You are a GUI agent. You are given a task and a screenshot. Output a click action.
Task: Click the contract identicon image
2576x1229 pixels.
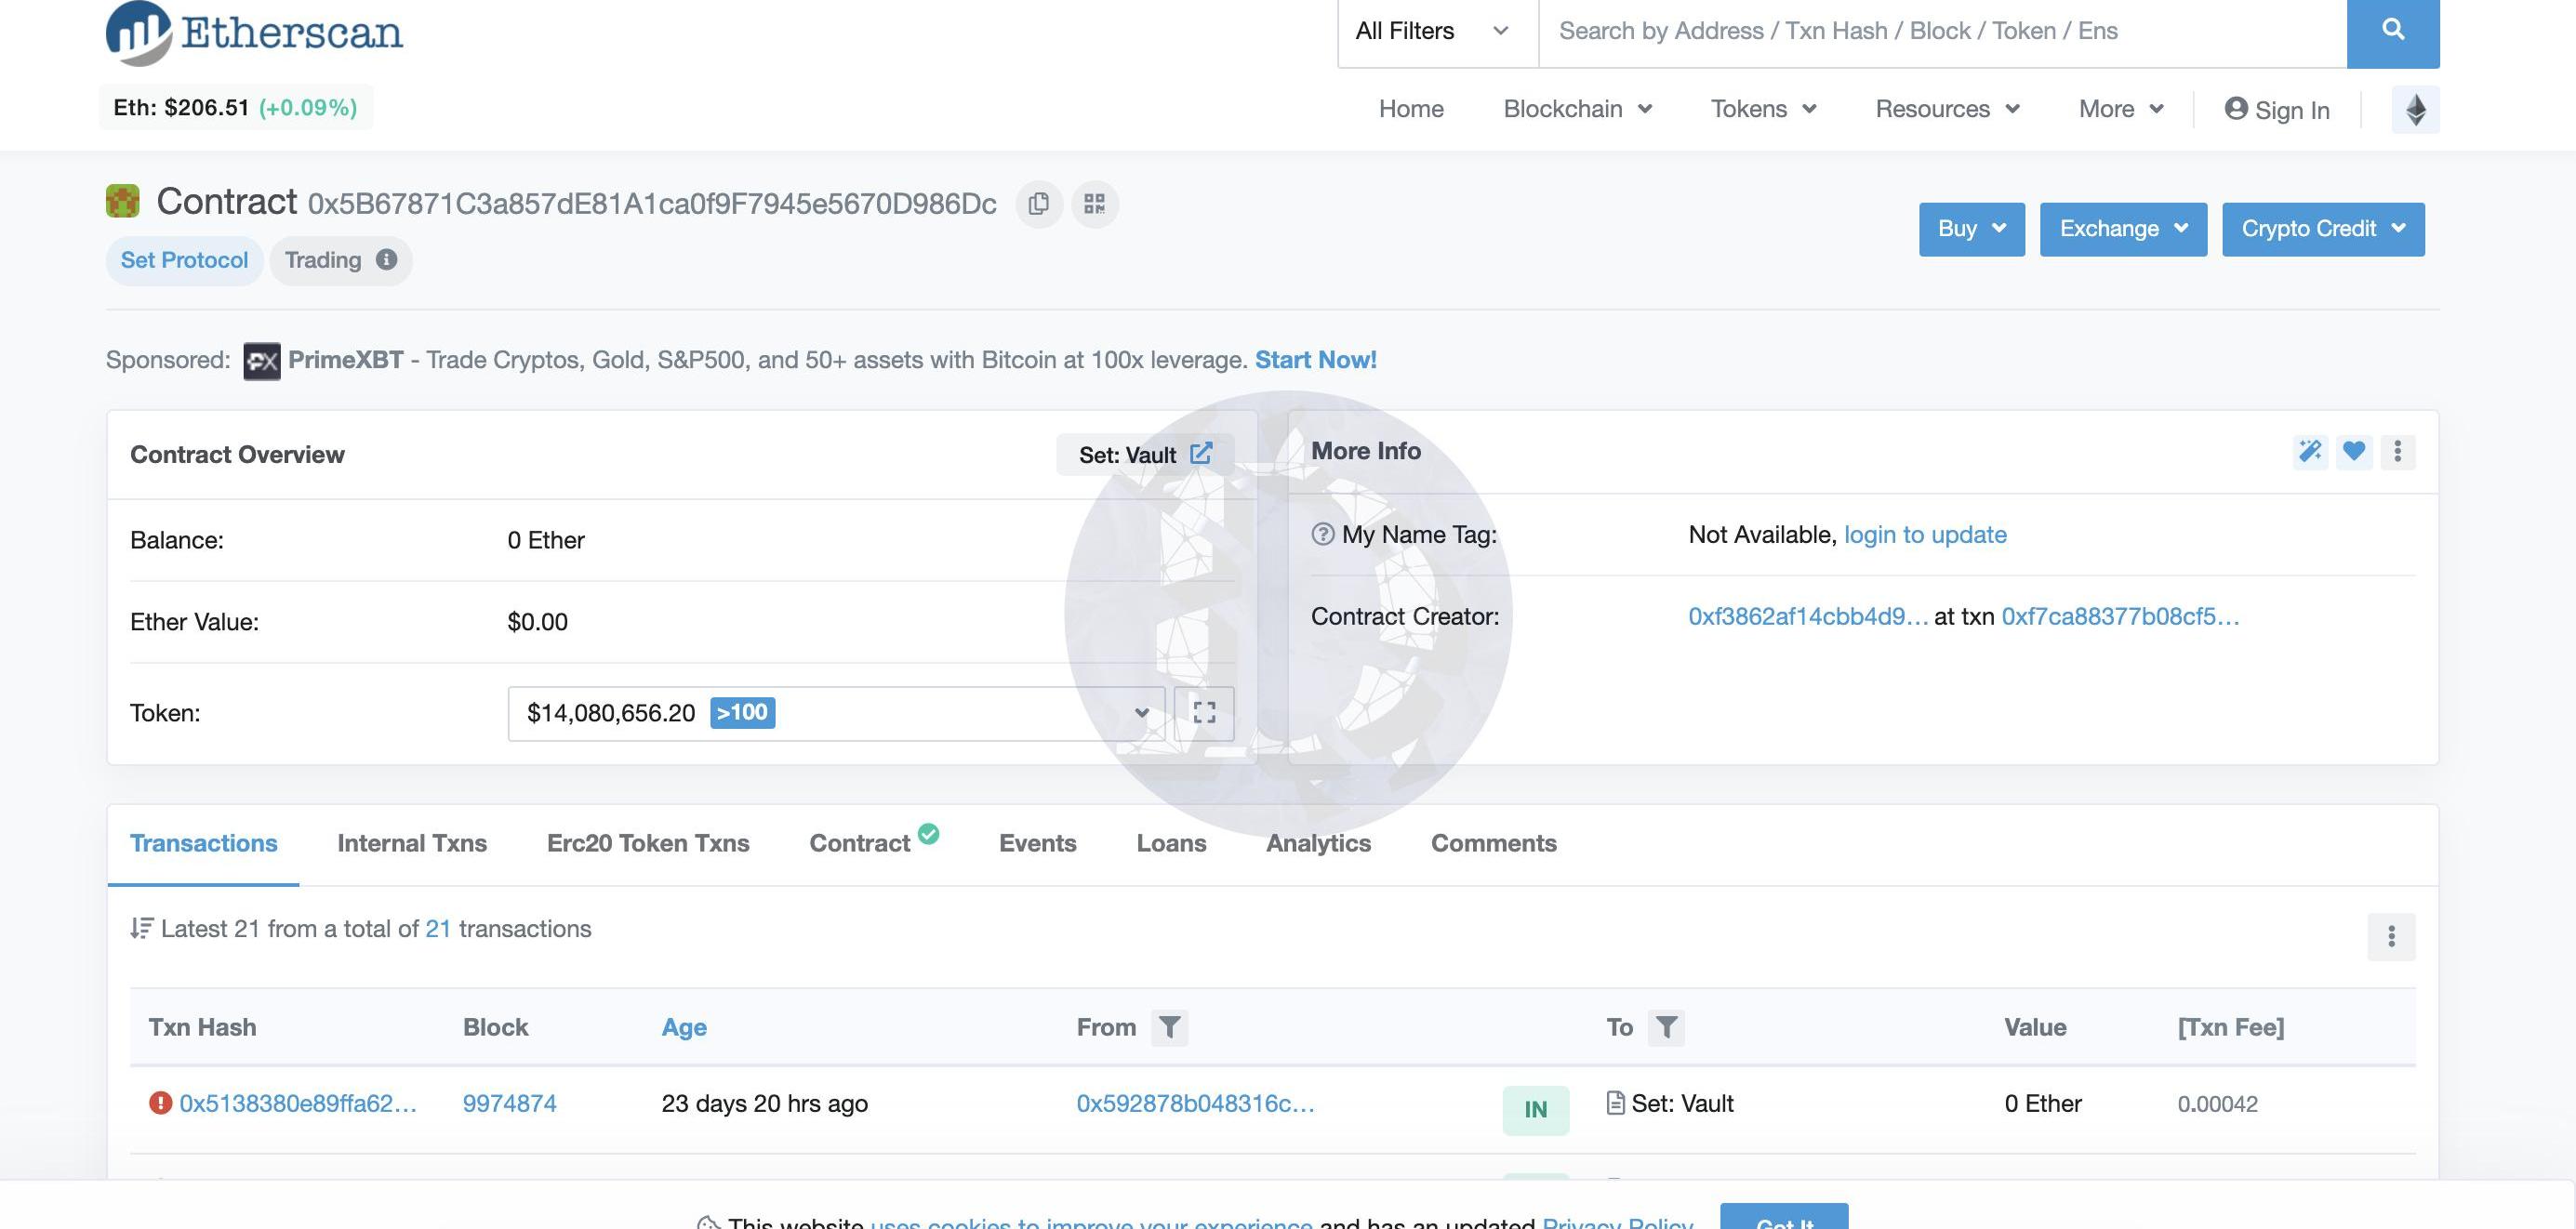(123, 201)
